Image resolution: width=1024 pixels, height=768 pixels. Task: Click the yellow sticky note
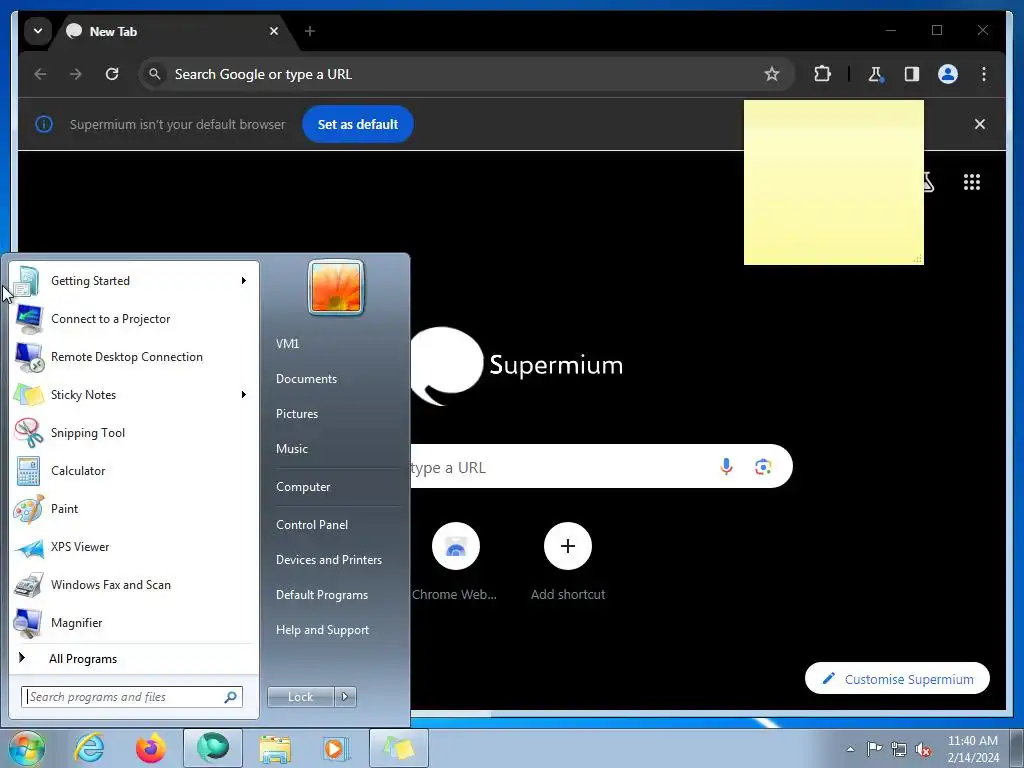point(833,182)
